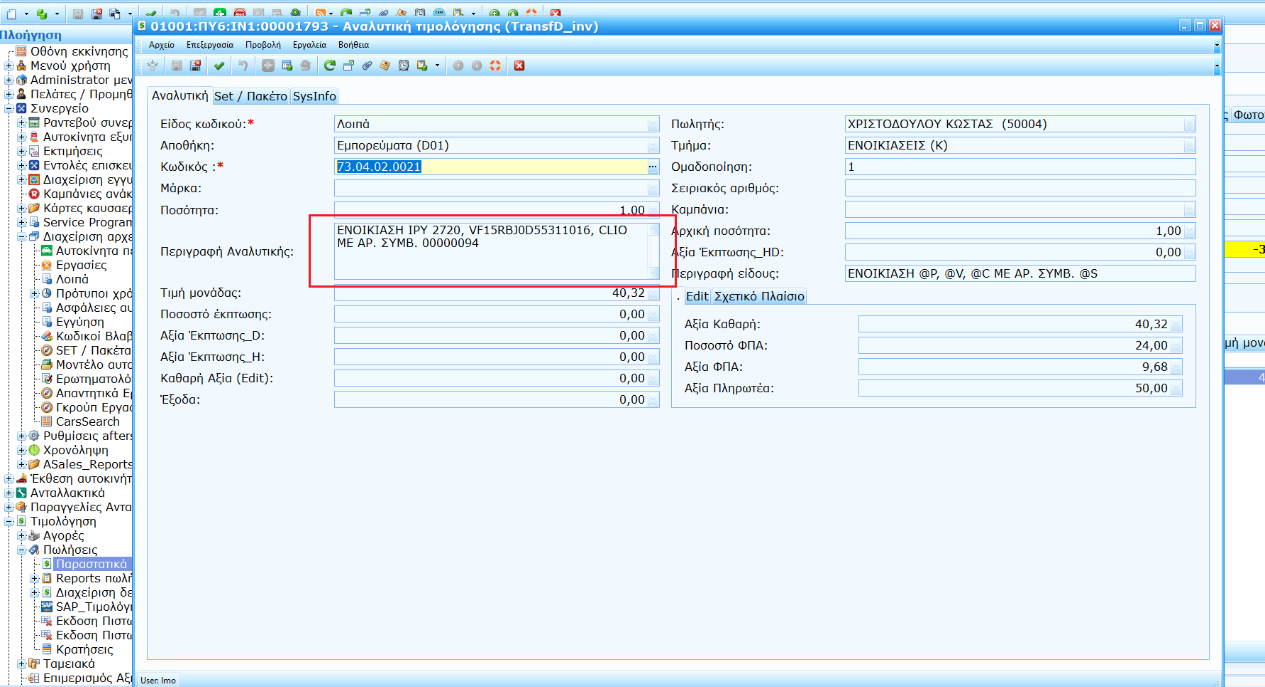This screenshot has width=1265, height=687.
Task: Switch to the Set / Πακέτο tab
Action: tap(251, 96)
